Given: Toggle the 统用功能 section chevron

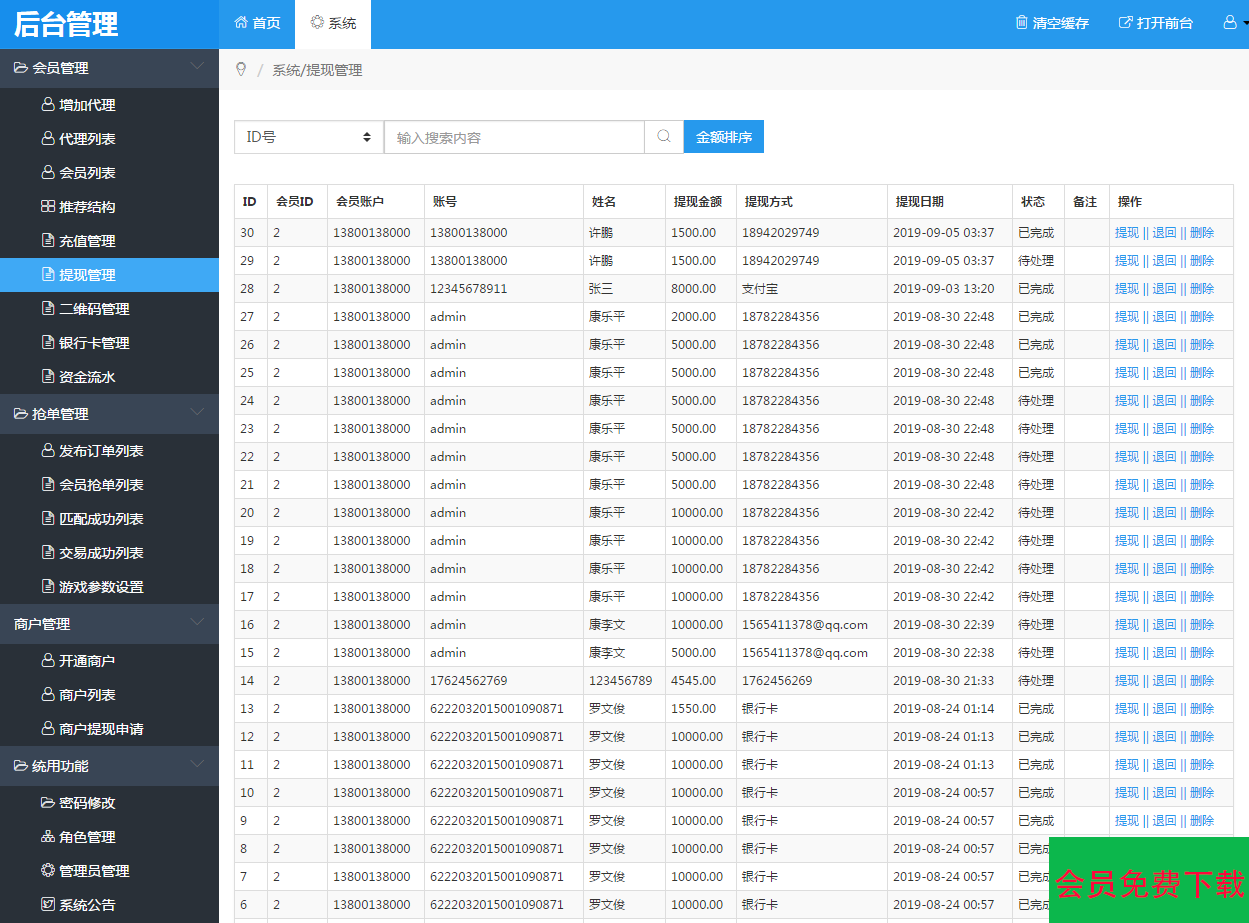Looking at the screenshot, I should (197, 765).
